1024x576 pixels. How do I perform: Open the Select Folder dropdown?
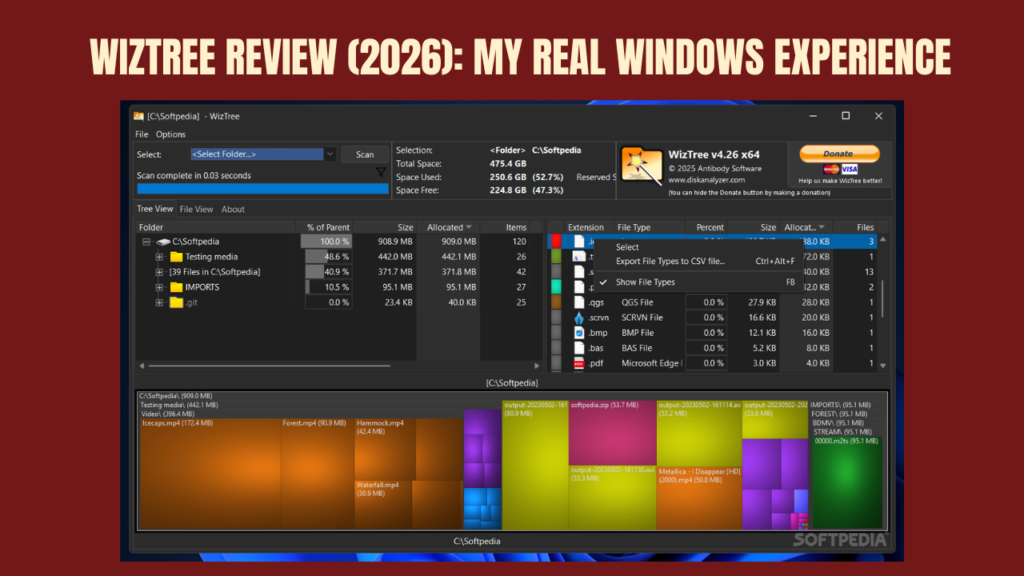[x=330, y=154]
